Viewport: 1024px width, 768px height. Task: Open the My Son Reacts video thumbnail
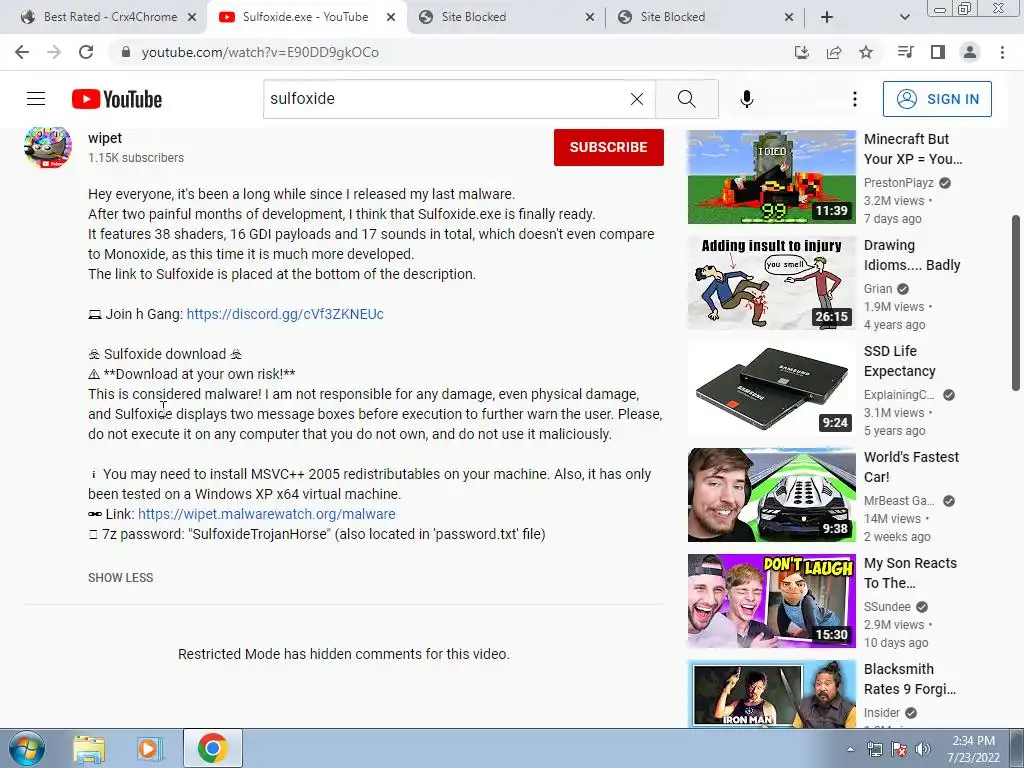click(x=771, y=601)
